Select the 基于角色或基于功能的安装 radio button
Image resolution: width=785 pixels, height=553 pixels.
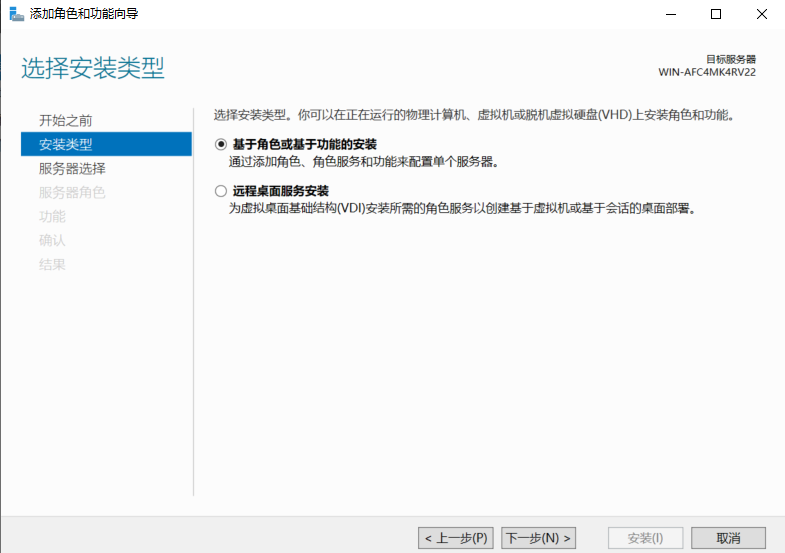[221, 145]
